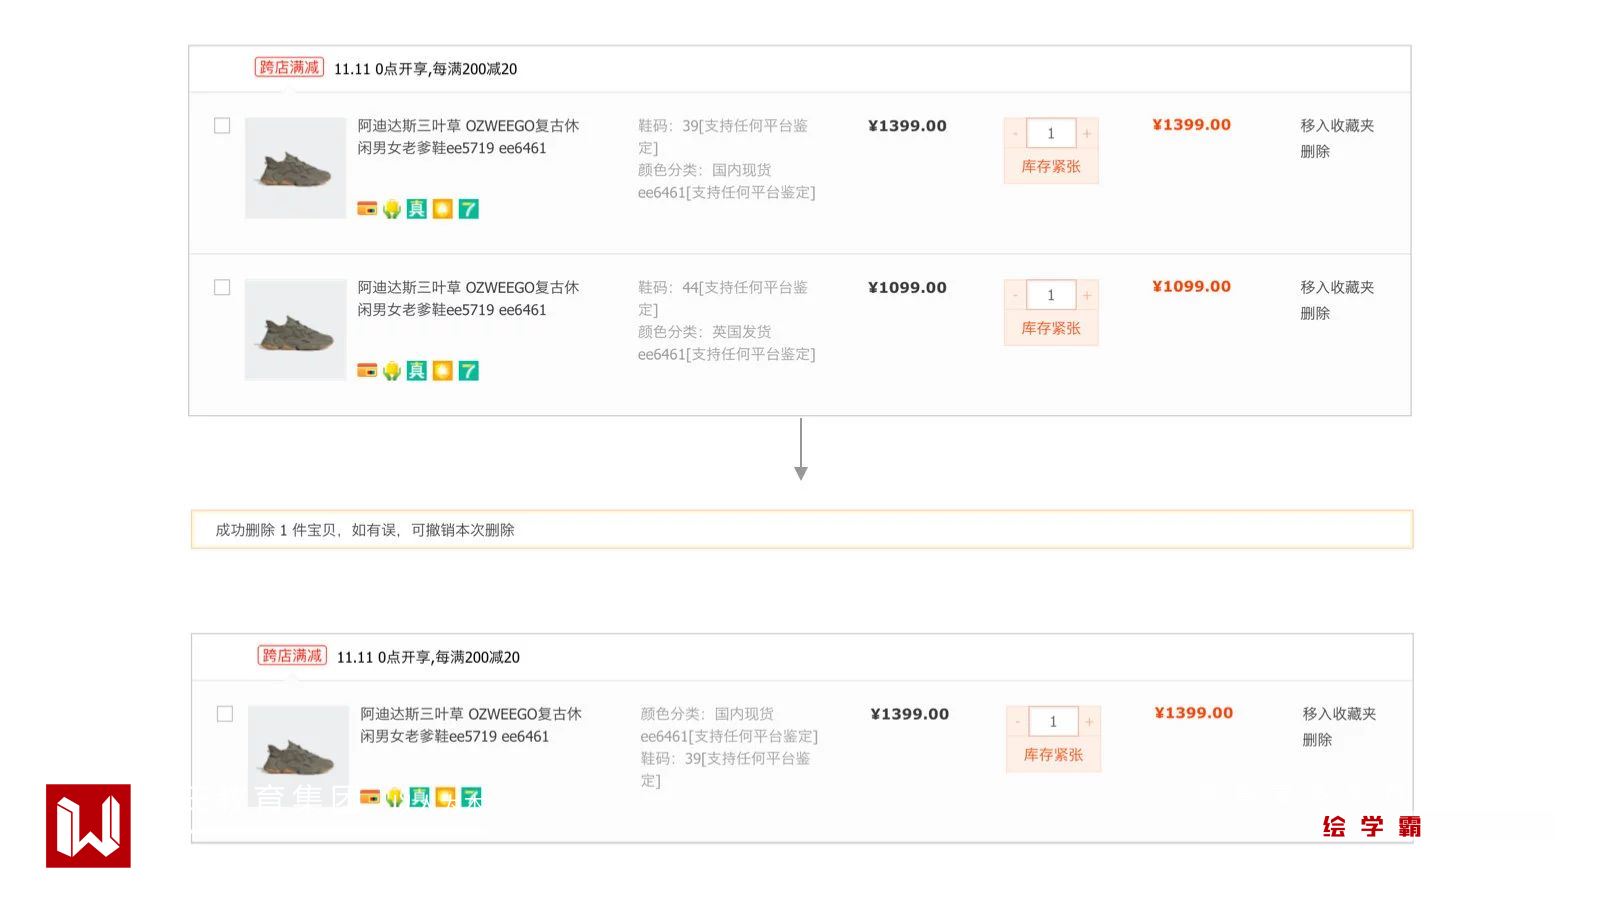The image size is (1600, 900).
Task: Click the orange sun badge on the top item
Action: 442,209
